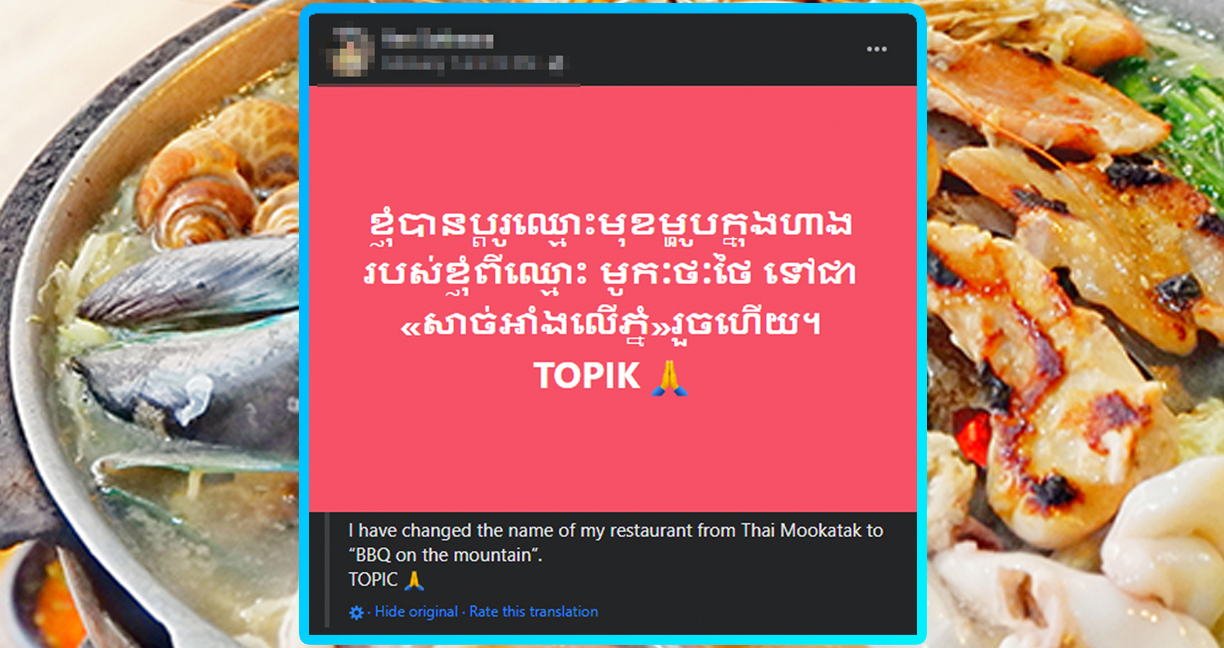Click the translated sentence about Thai Mookatak
Image resolution: width=1224 pixels, height=648 pixels.
(616, 531)
